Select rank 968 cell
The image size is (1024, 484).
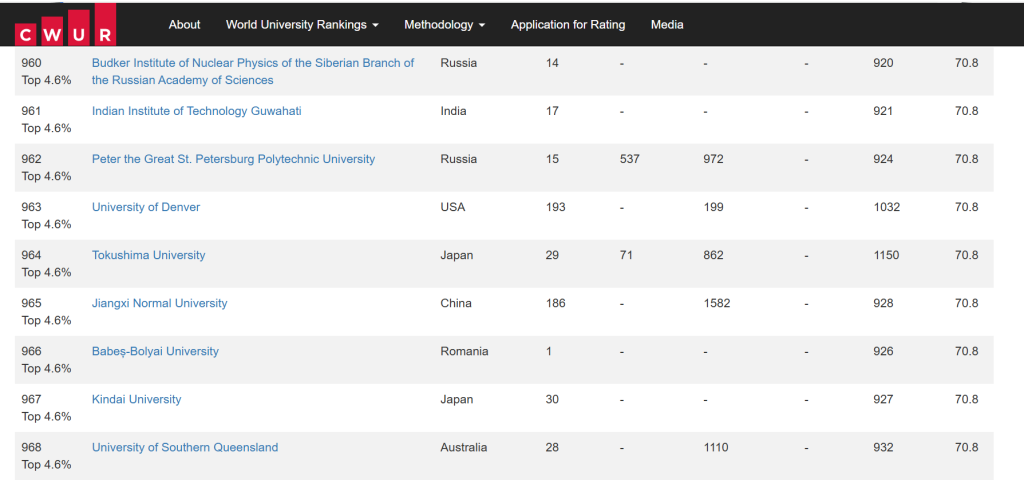[46, 456]
